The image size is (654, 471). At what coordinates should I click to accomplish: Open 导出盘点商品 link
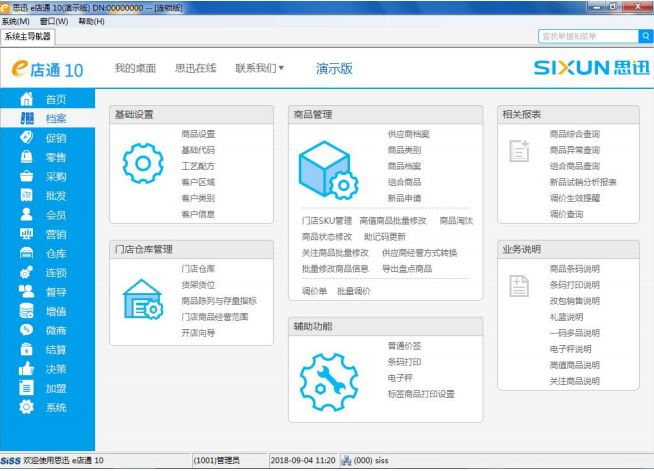407,269
